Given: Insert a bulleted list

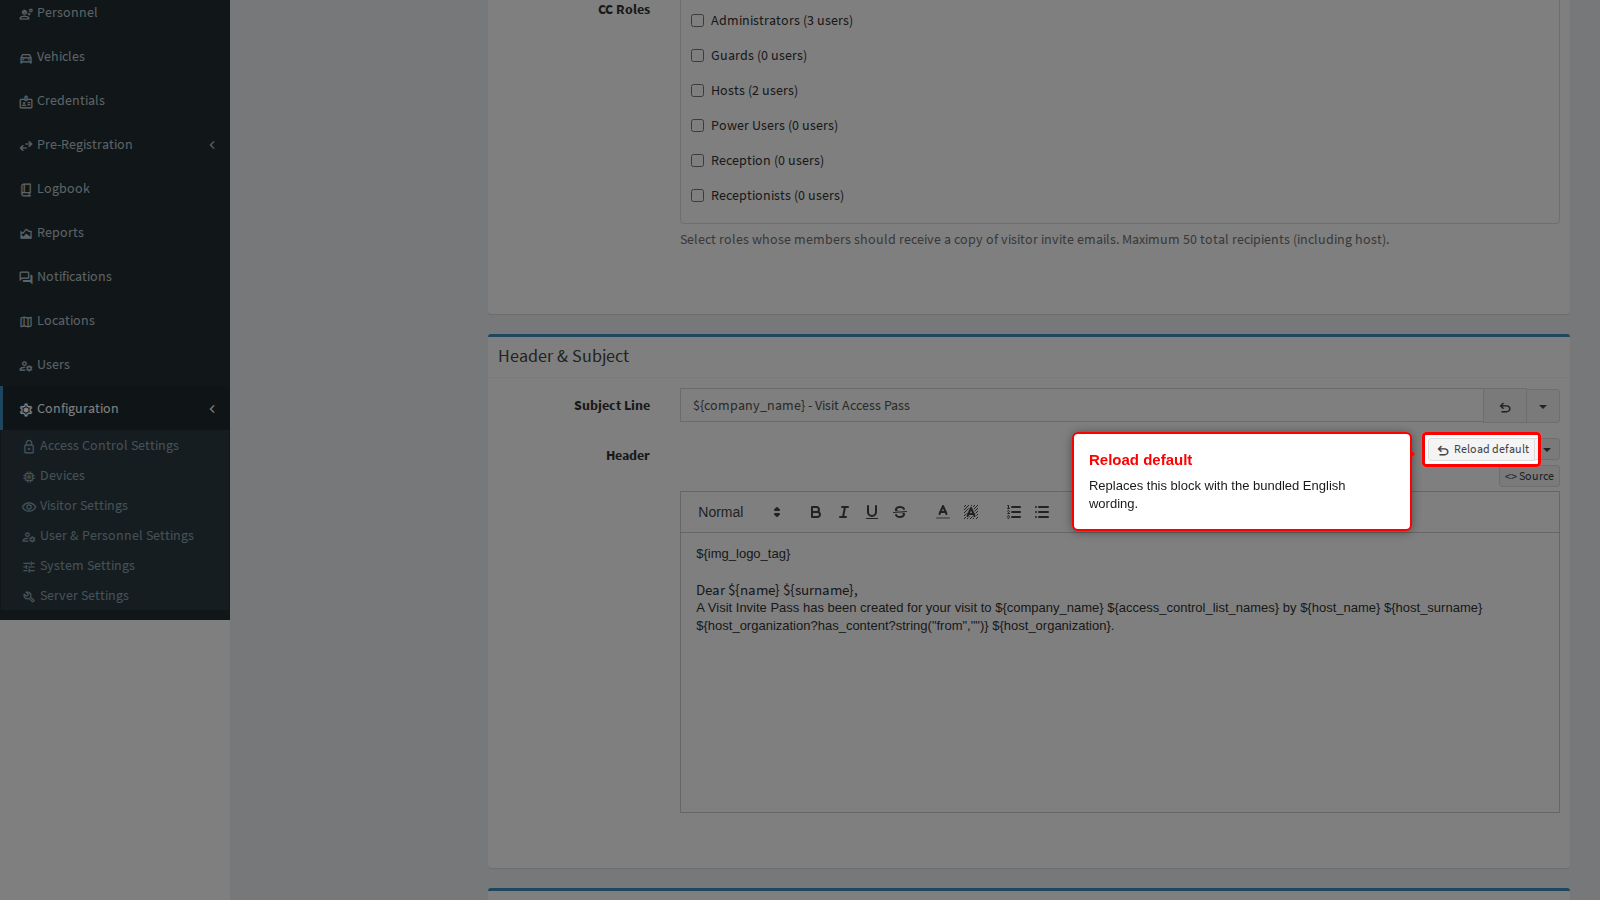Looking at the screenshot, I should [x=1042, y=512].
